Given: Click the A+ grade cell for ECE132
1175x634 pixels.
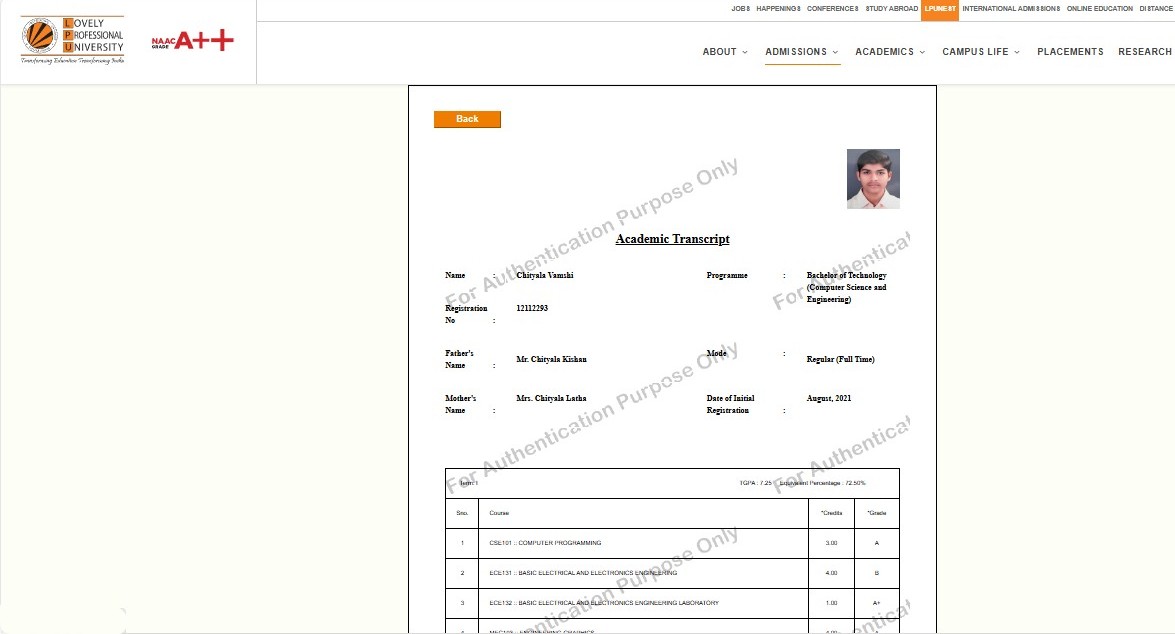Looking at the screenshot, I should (x=877, y=603).
